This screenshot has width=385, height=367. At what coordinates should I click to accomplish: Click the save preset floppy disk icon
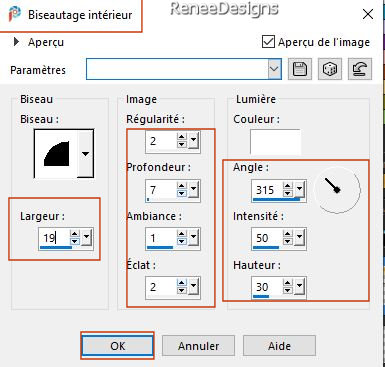click(300, 69)
